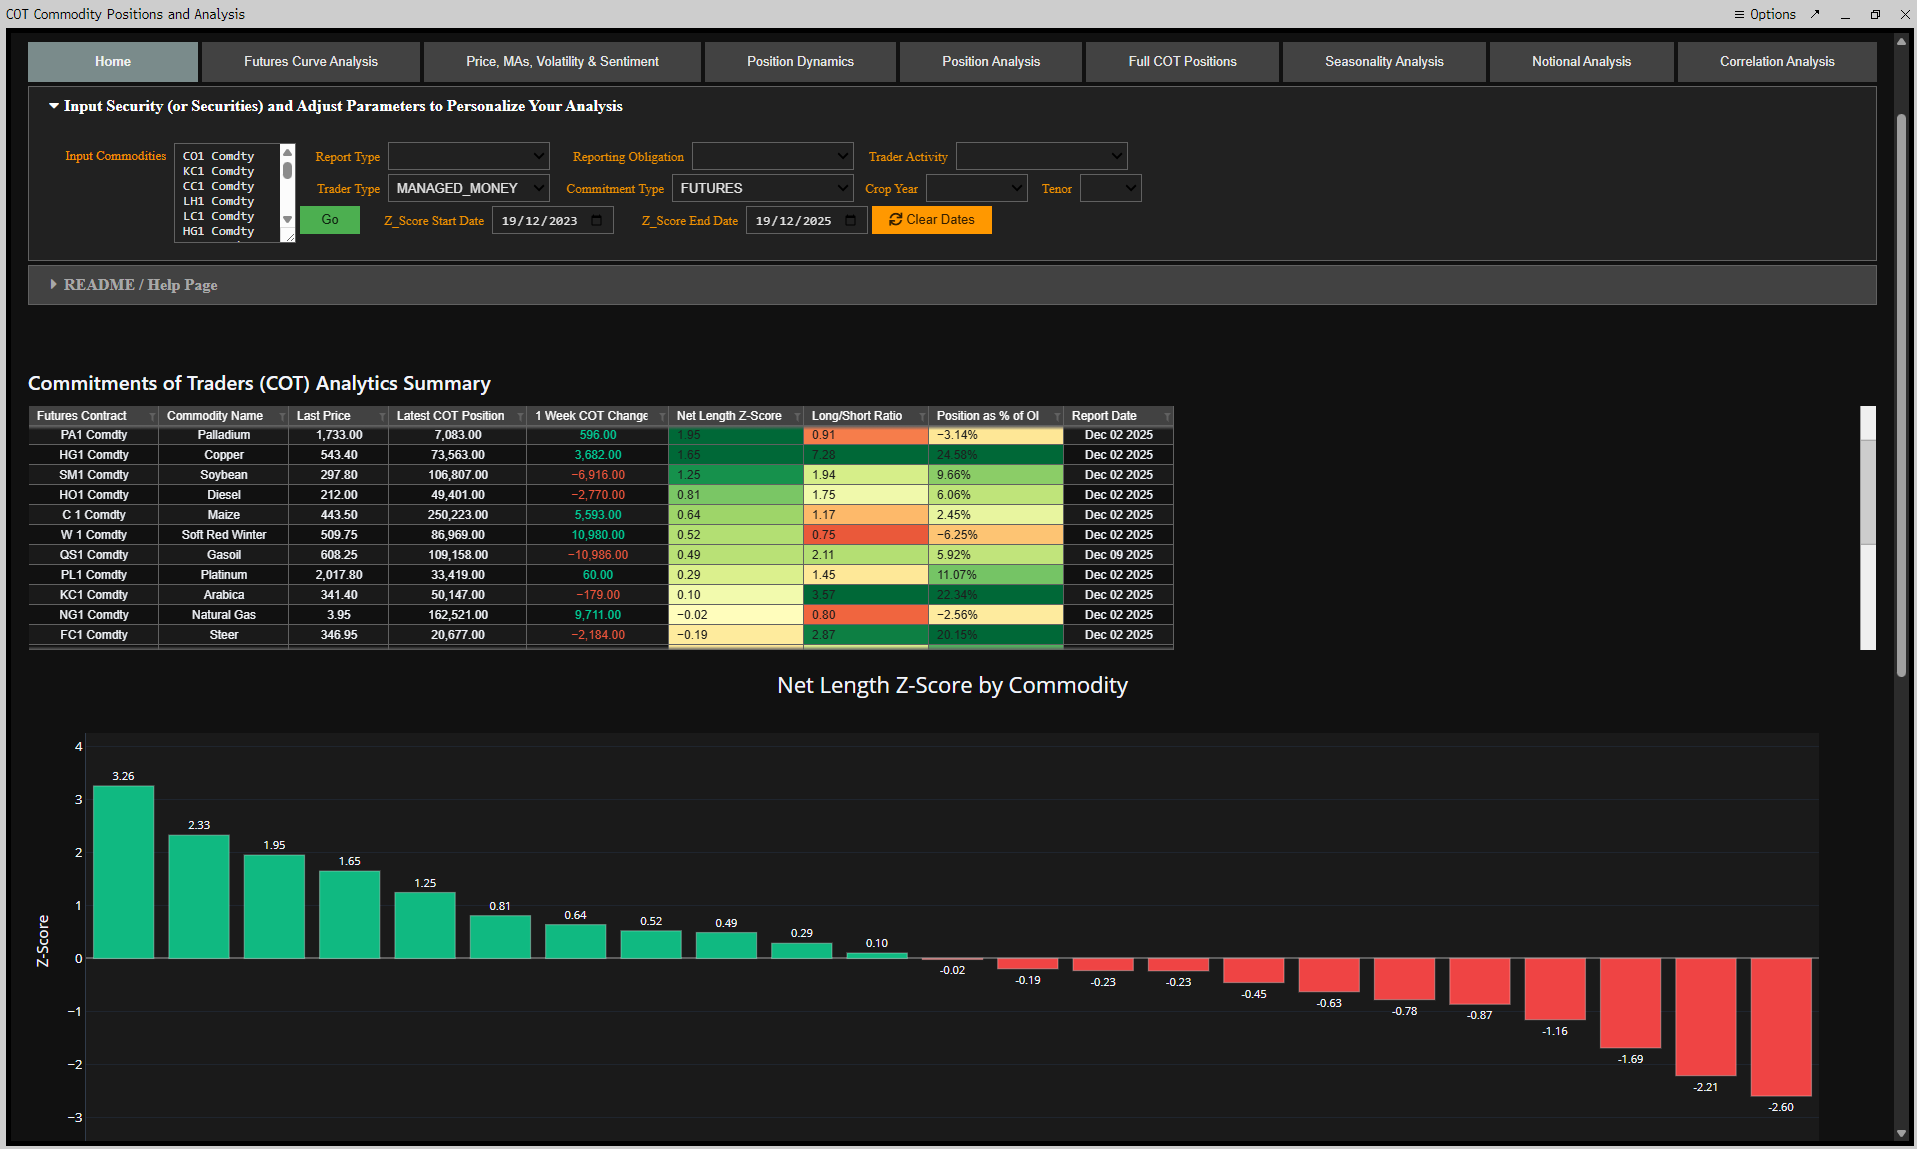Open the Seasonality Analysis tab
The width and height of the screenshot is (1917, 1149).
1384,62
